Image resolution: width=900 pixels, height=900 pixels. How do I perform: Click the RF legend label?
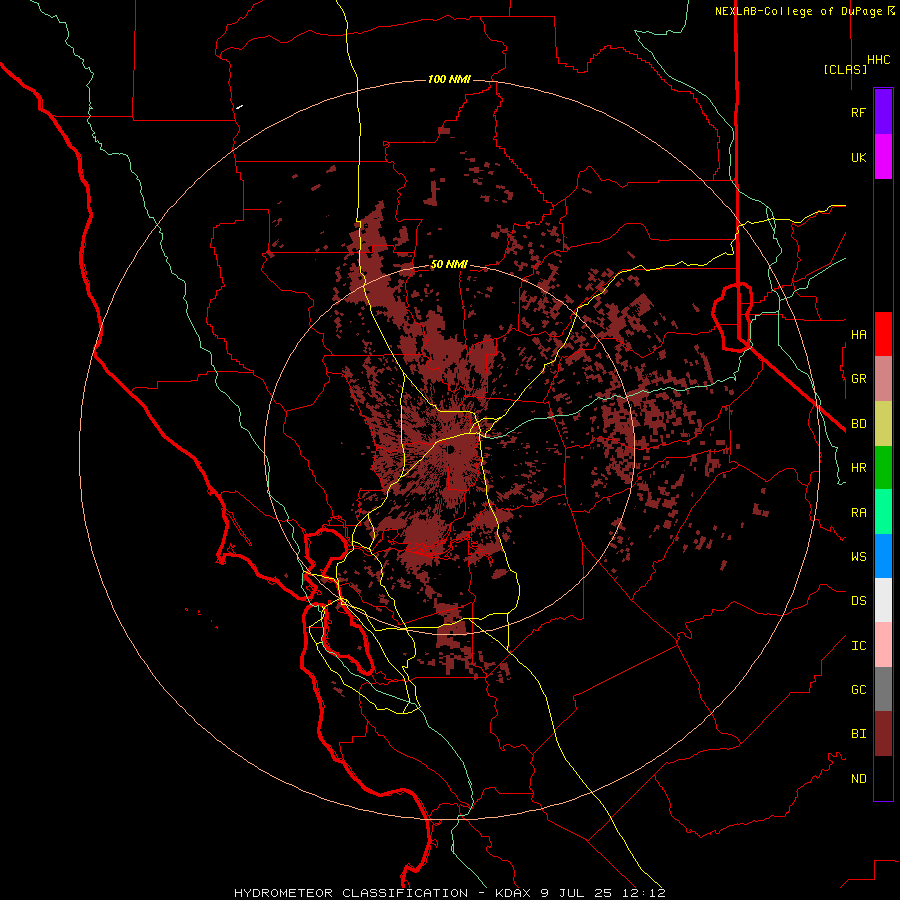point(859,113)
